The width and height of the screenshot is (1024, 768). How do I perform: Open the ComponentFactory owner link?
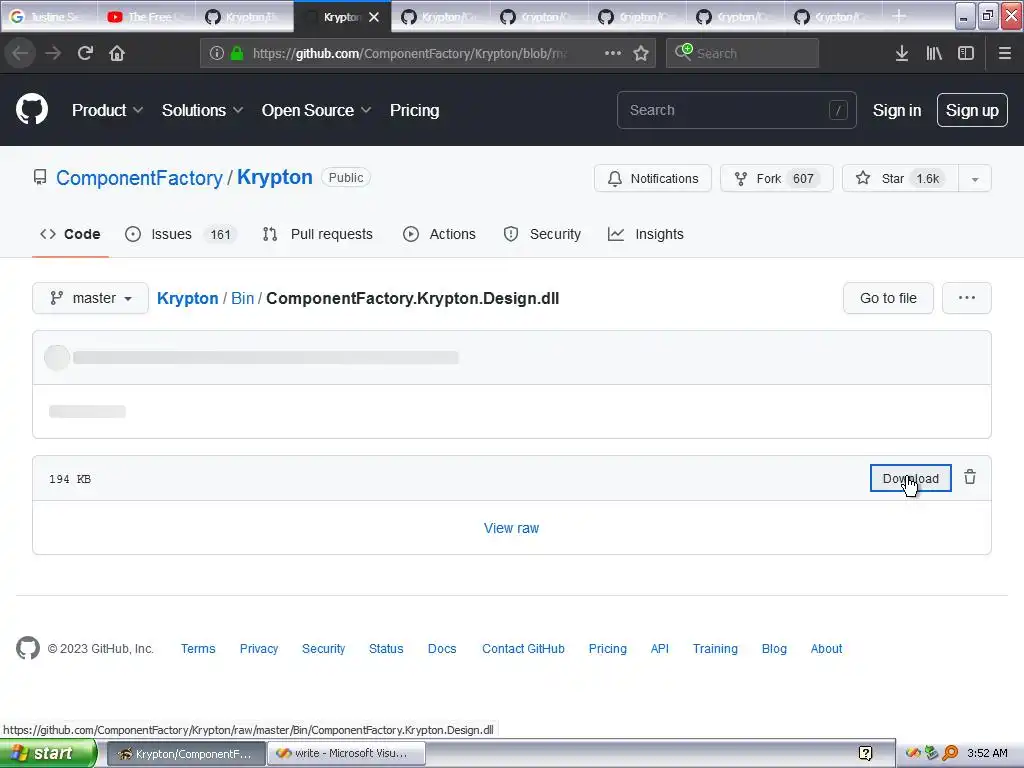[139, 178]
